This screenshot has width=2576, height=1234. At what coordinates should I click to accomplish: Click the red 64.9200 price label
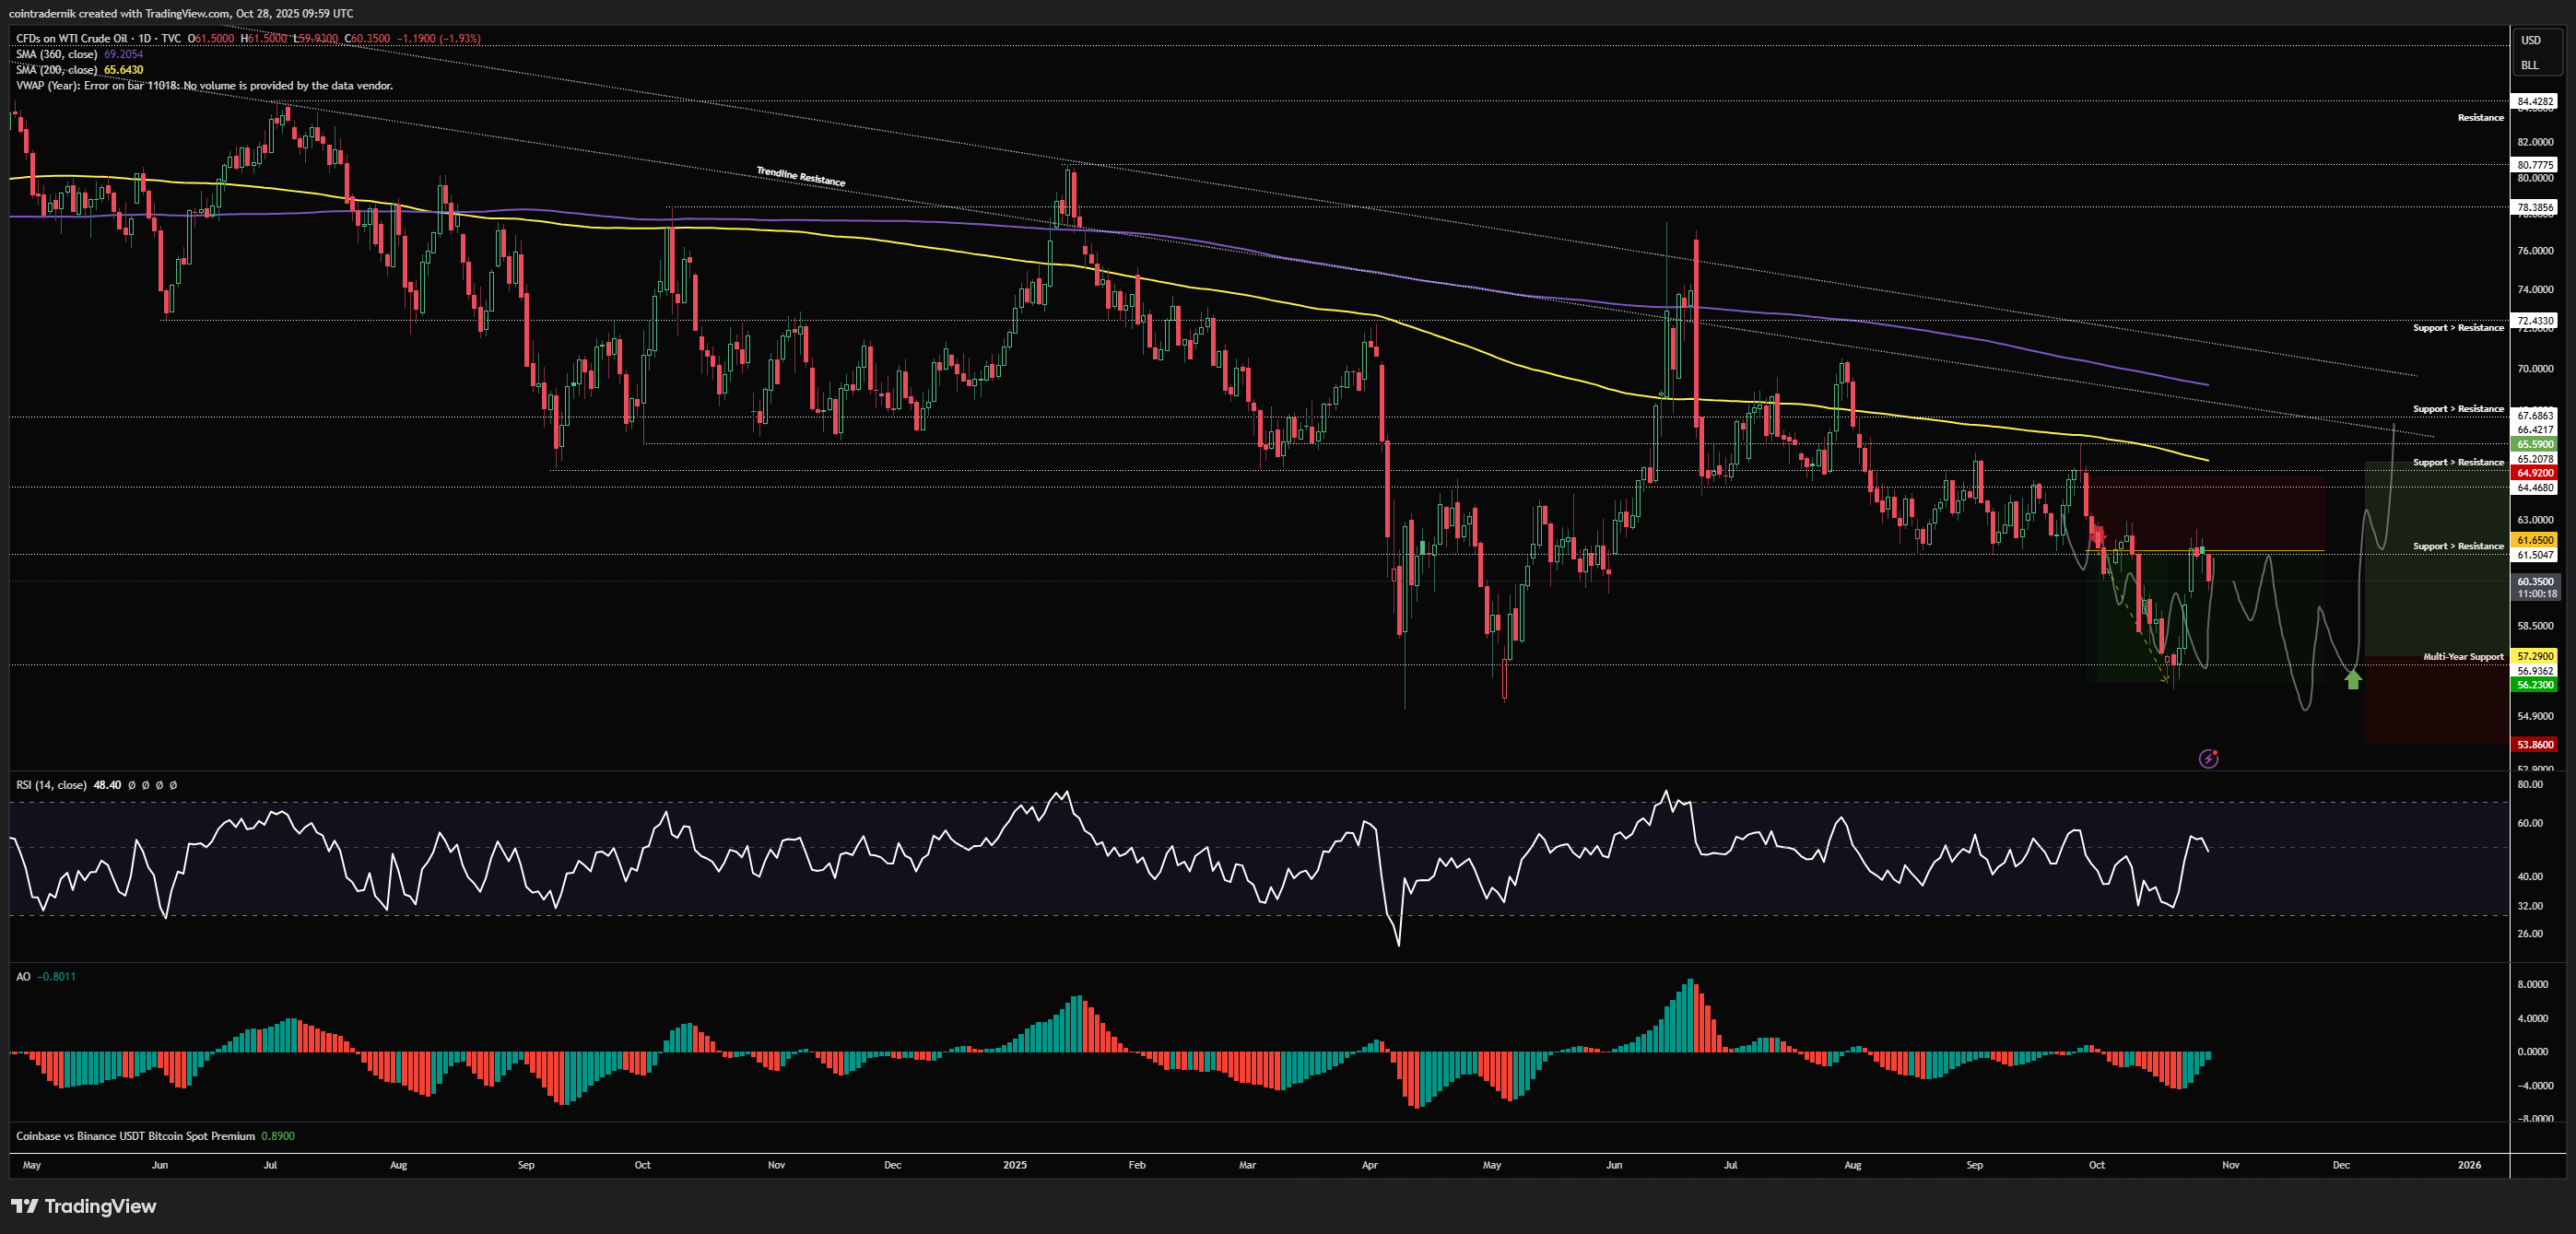[2535, 473]
